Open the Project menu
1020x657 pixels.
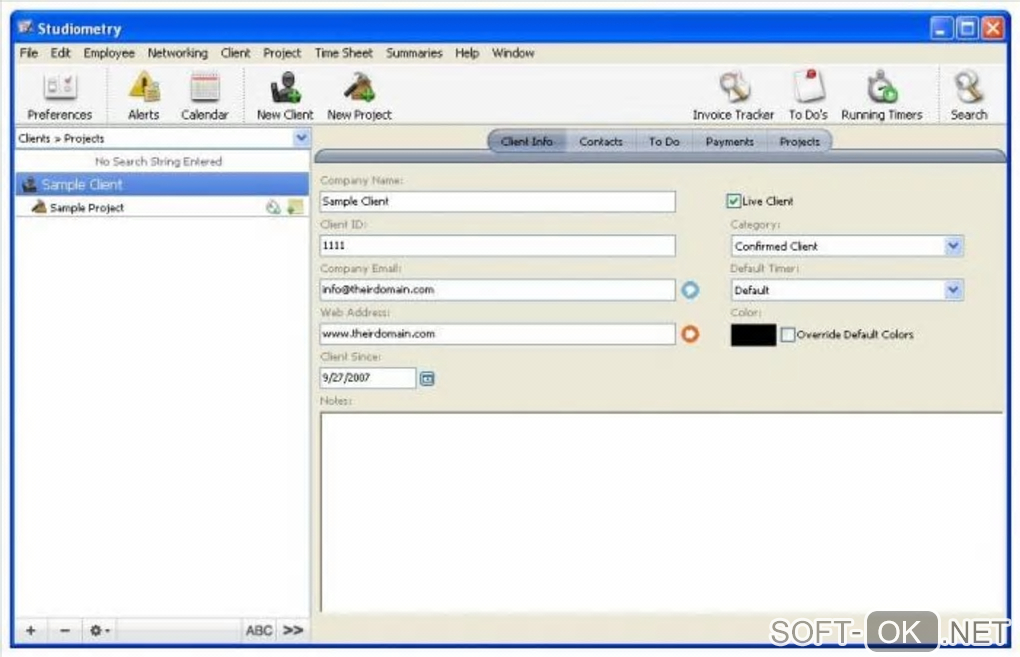click(282, 53)
